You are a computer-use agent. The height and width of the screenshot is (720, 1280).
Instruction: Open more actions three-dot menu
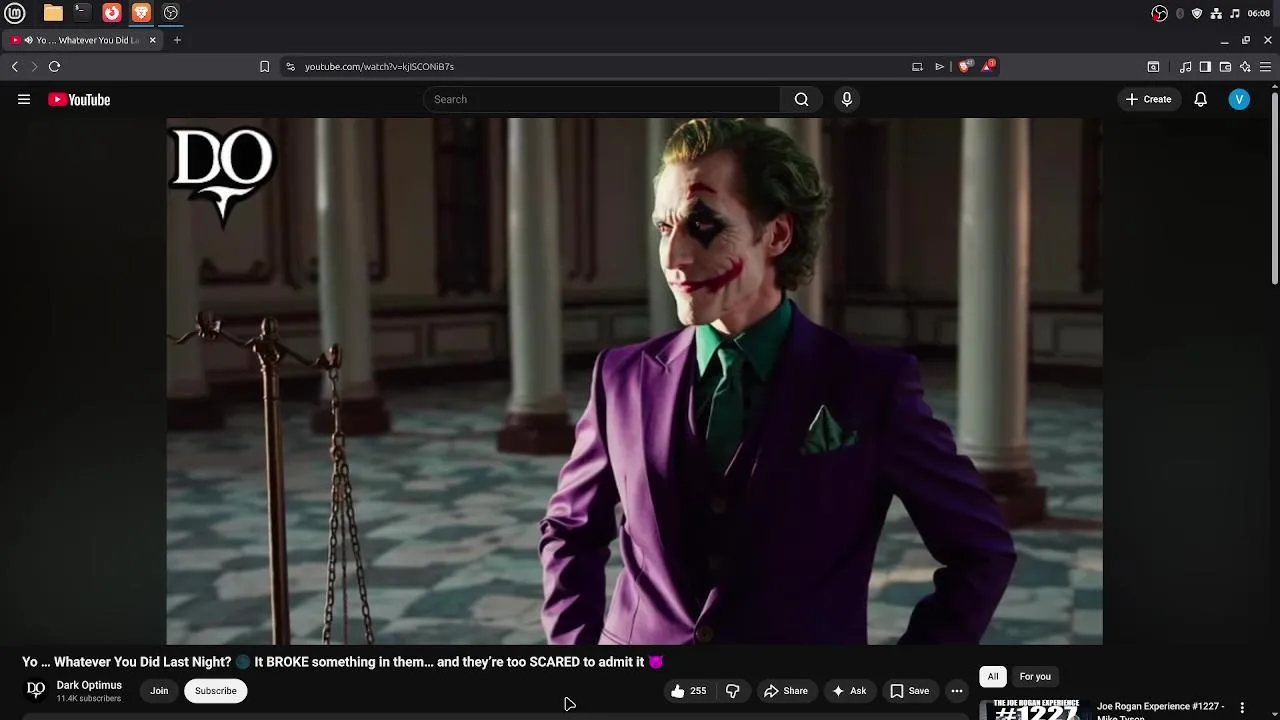[957, 691]
